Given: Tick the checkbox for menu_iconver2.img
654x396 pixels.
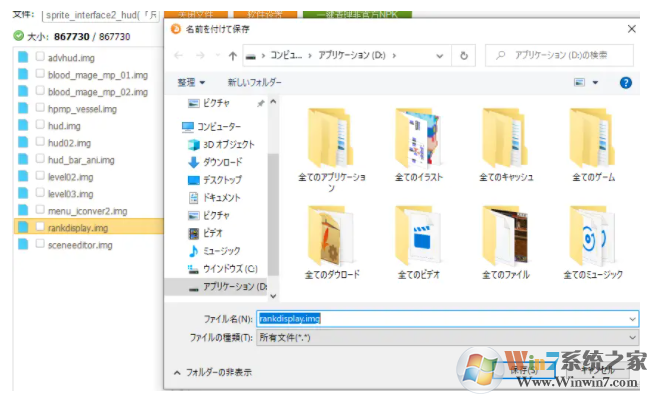Looking at the screenshot, I should pyautogui.click(x=40, y=209).
